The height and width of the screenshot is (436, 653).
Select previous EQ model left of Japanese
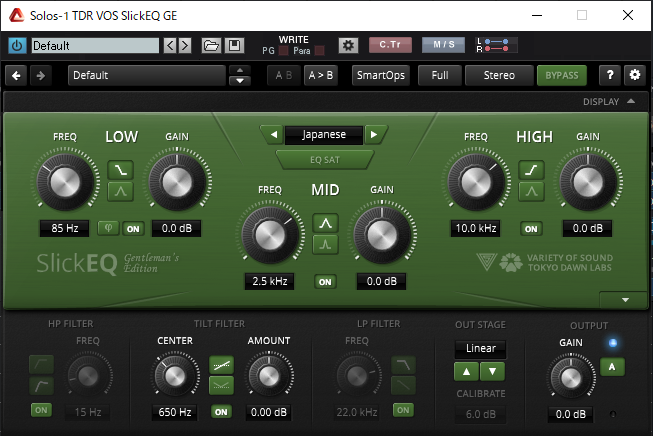coord(273,135)
